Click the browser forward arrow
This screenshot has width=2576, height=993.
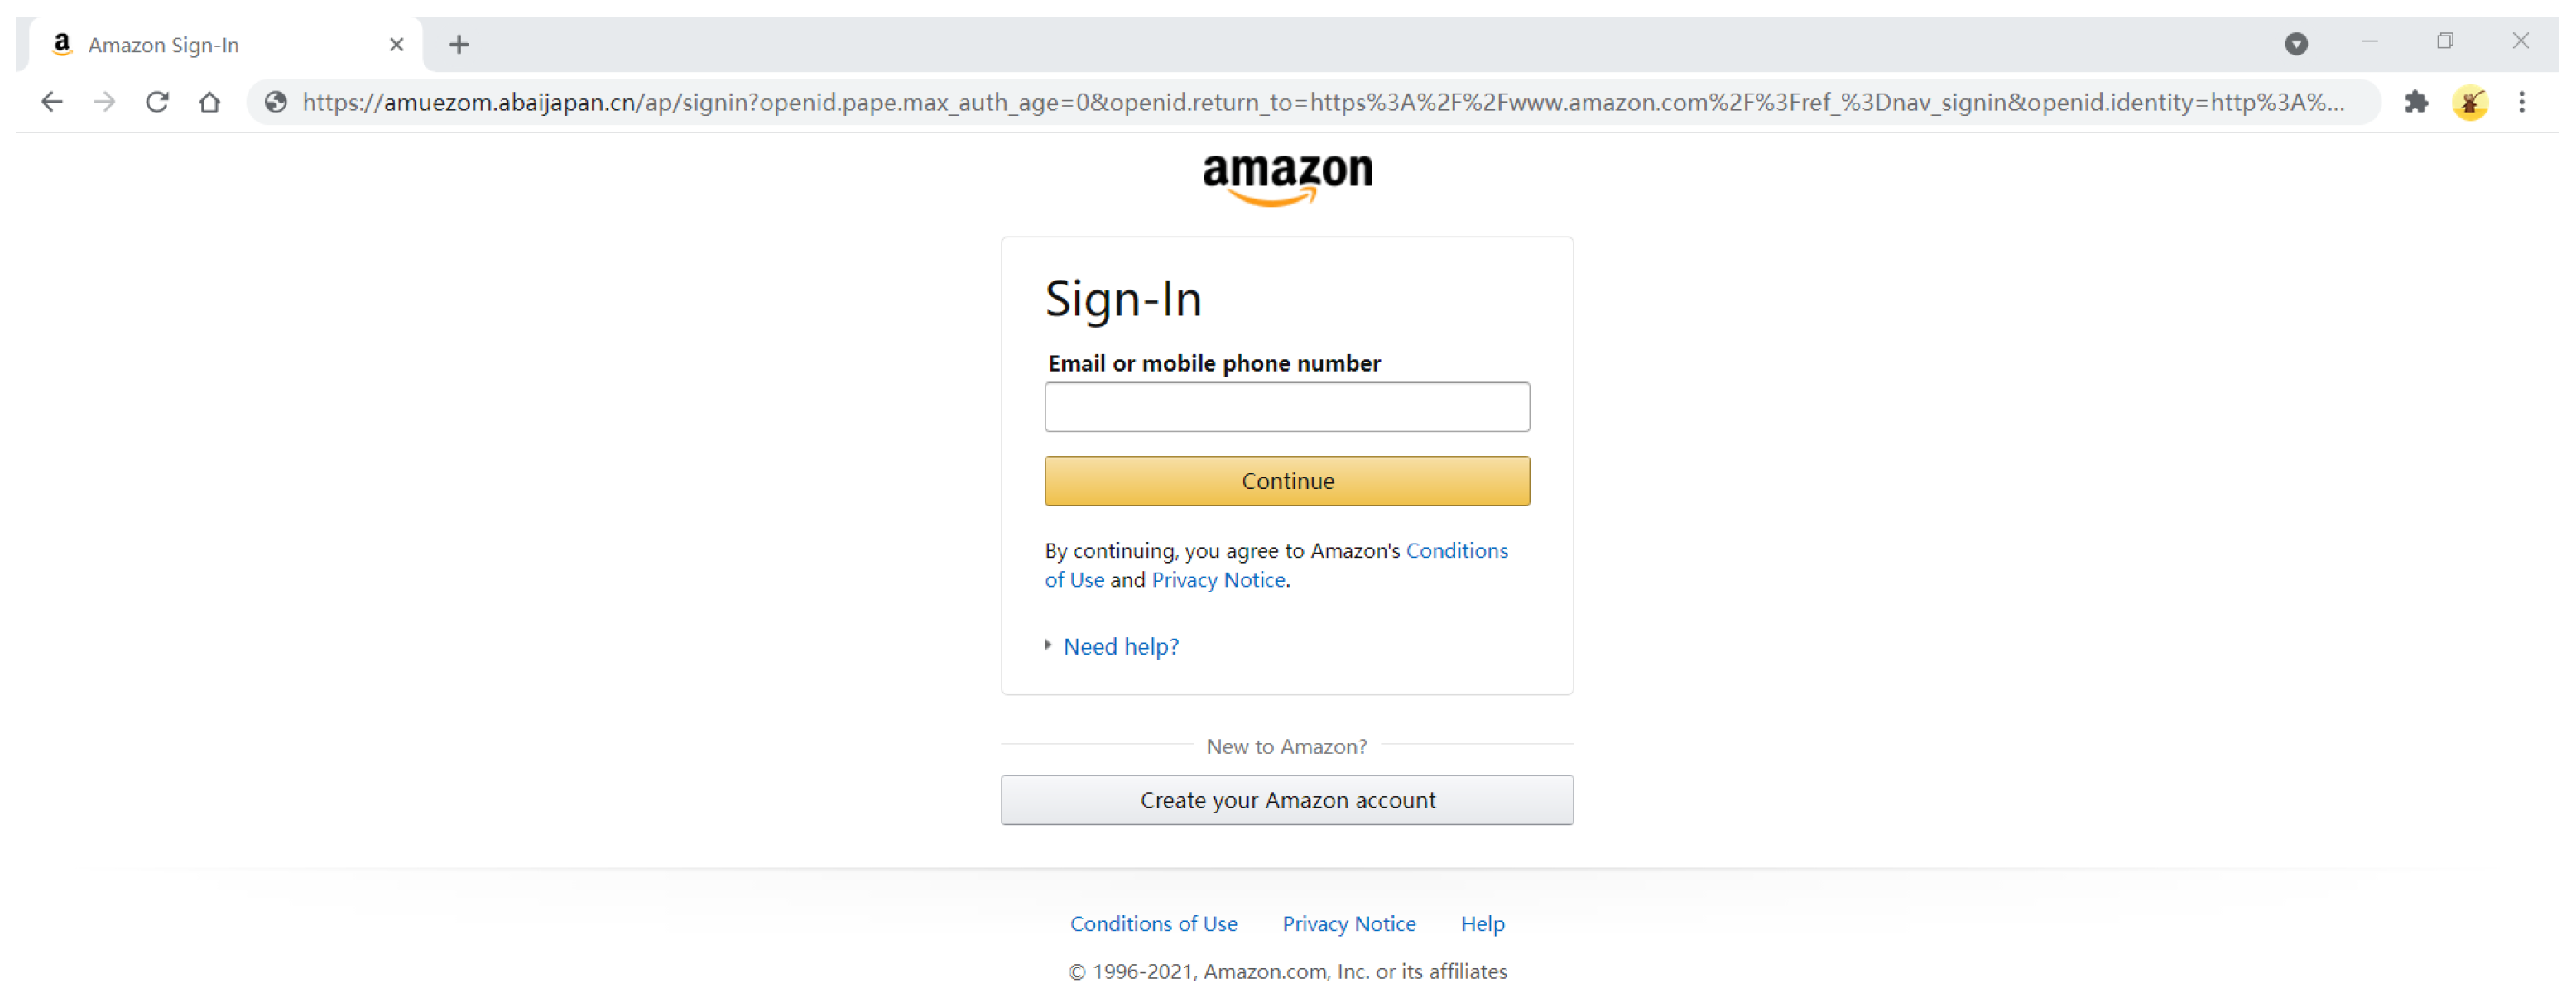click(x=105, y=102)
